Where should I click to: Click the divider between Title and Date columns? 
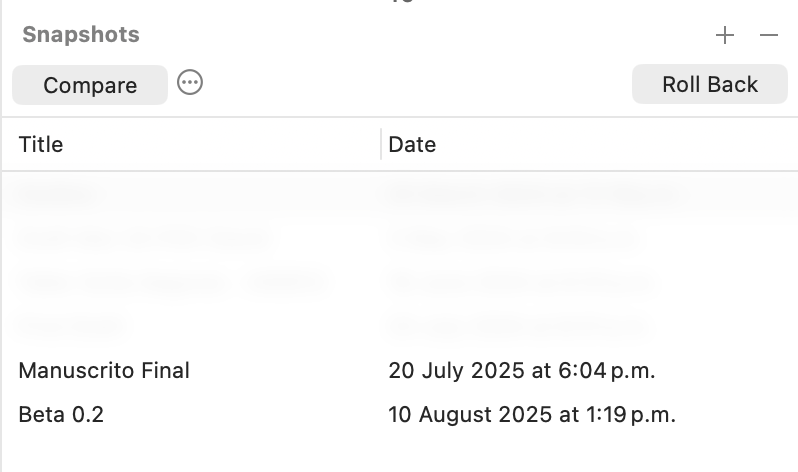point(381,145)
